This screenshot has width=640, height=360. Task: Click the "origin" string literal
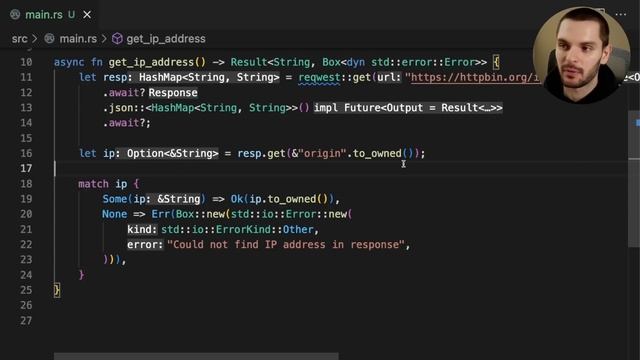[322, 153]
